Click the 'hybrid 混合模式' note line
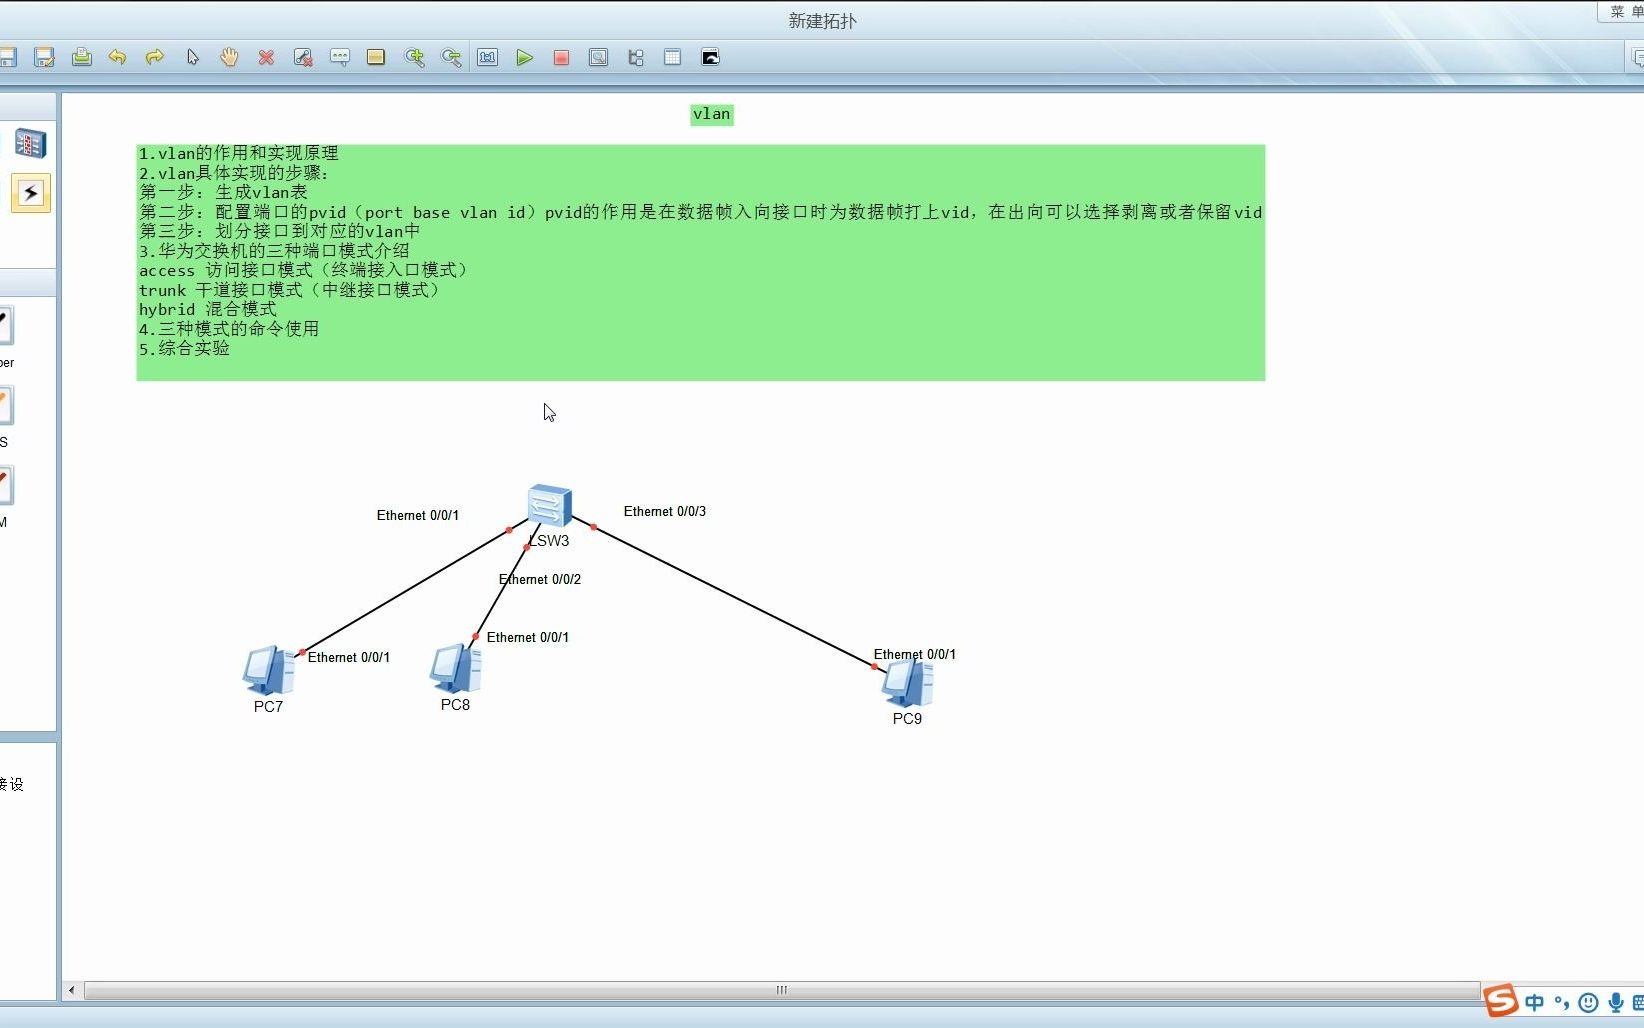 [x=207, y=309]
